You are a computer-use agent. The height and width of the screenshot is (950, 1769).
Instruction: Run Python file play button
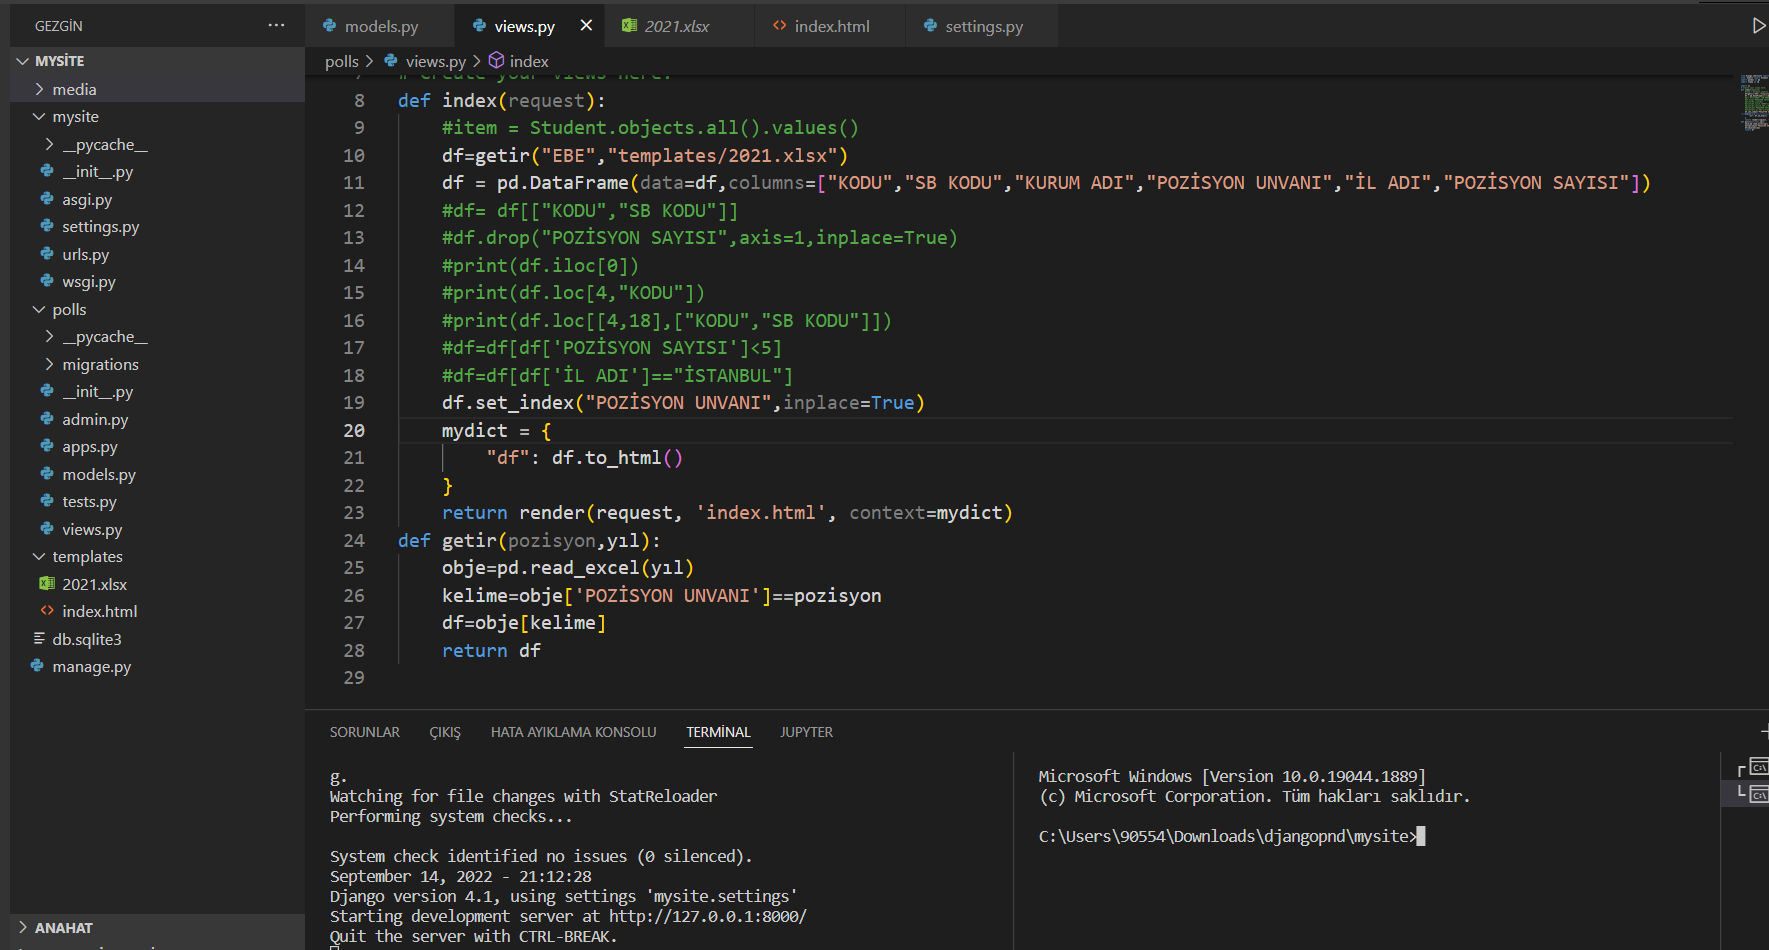pos(1759,26)
